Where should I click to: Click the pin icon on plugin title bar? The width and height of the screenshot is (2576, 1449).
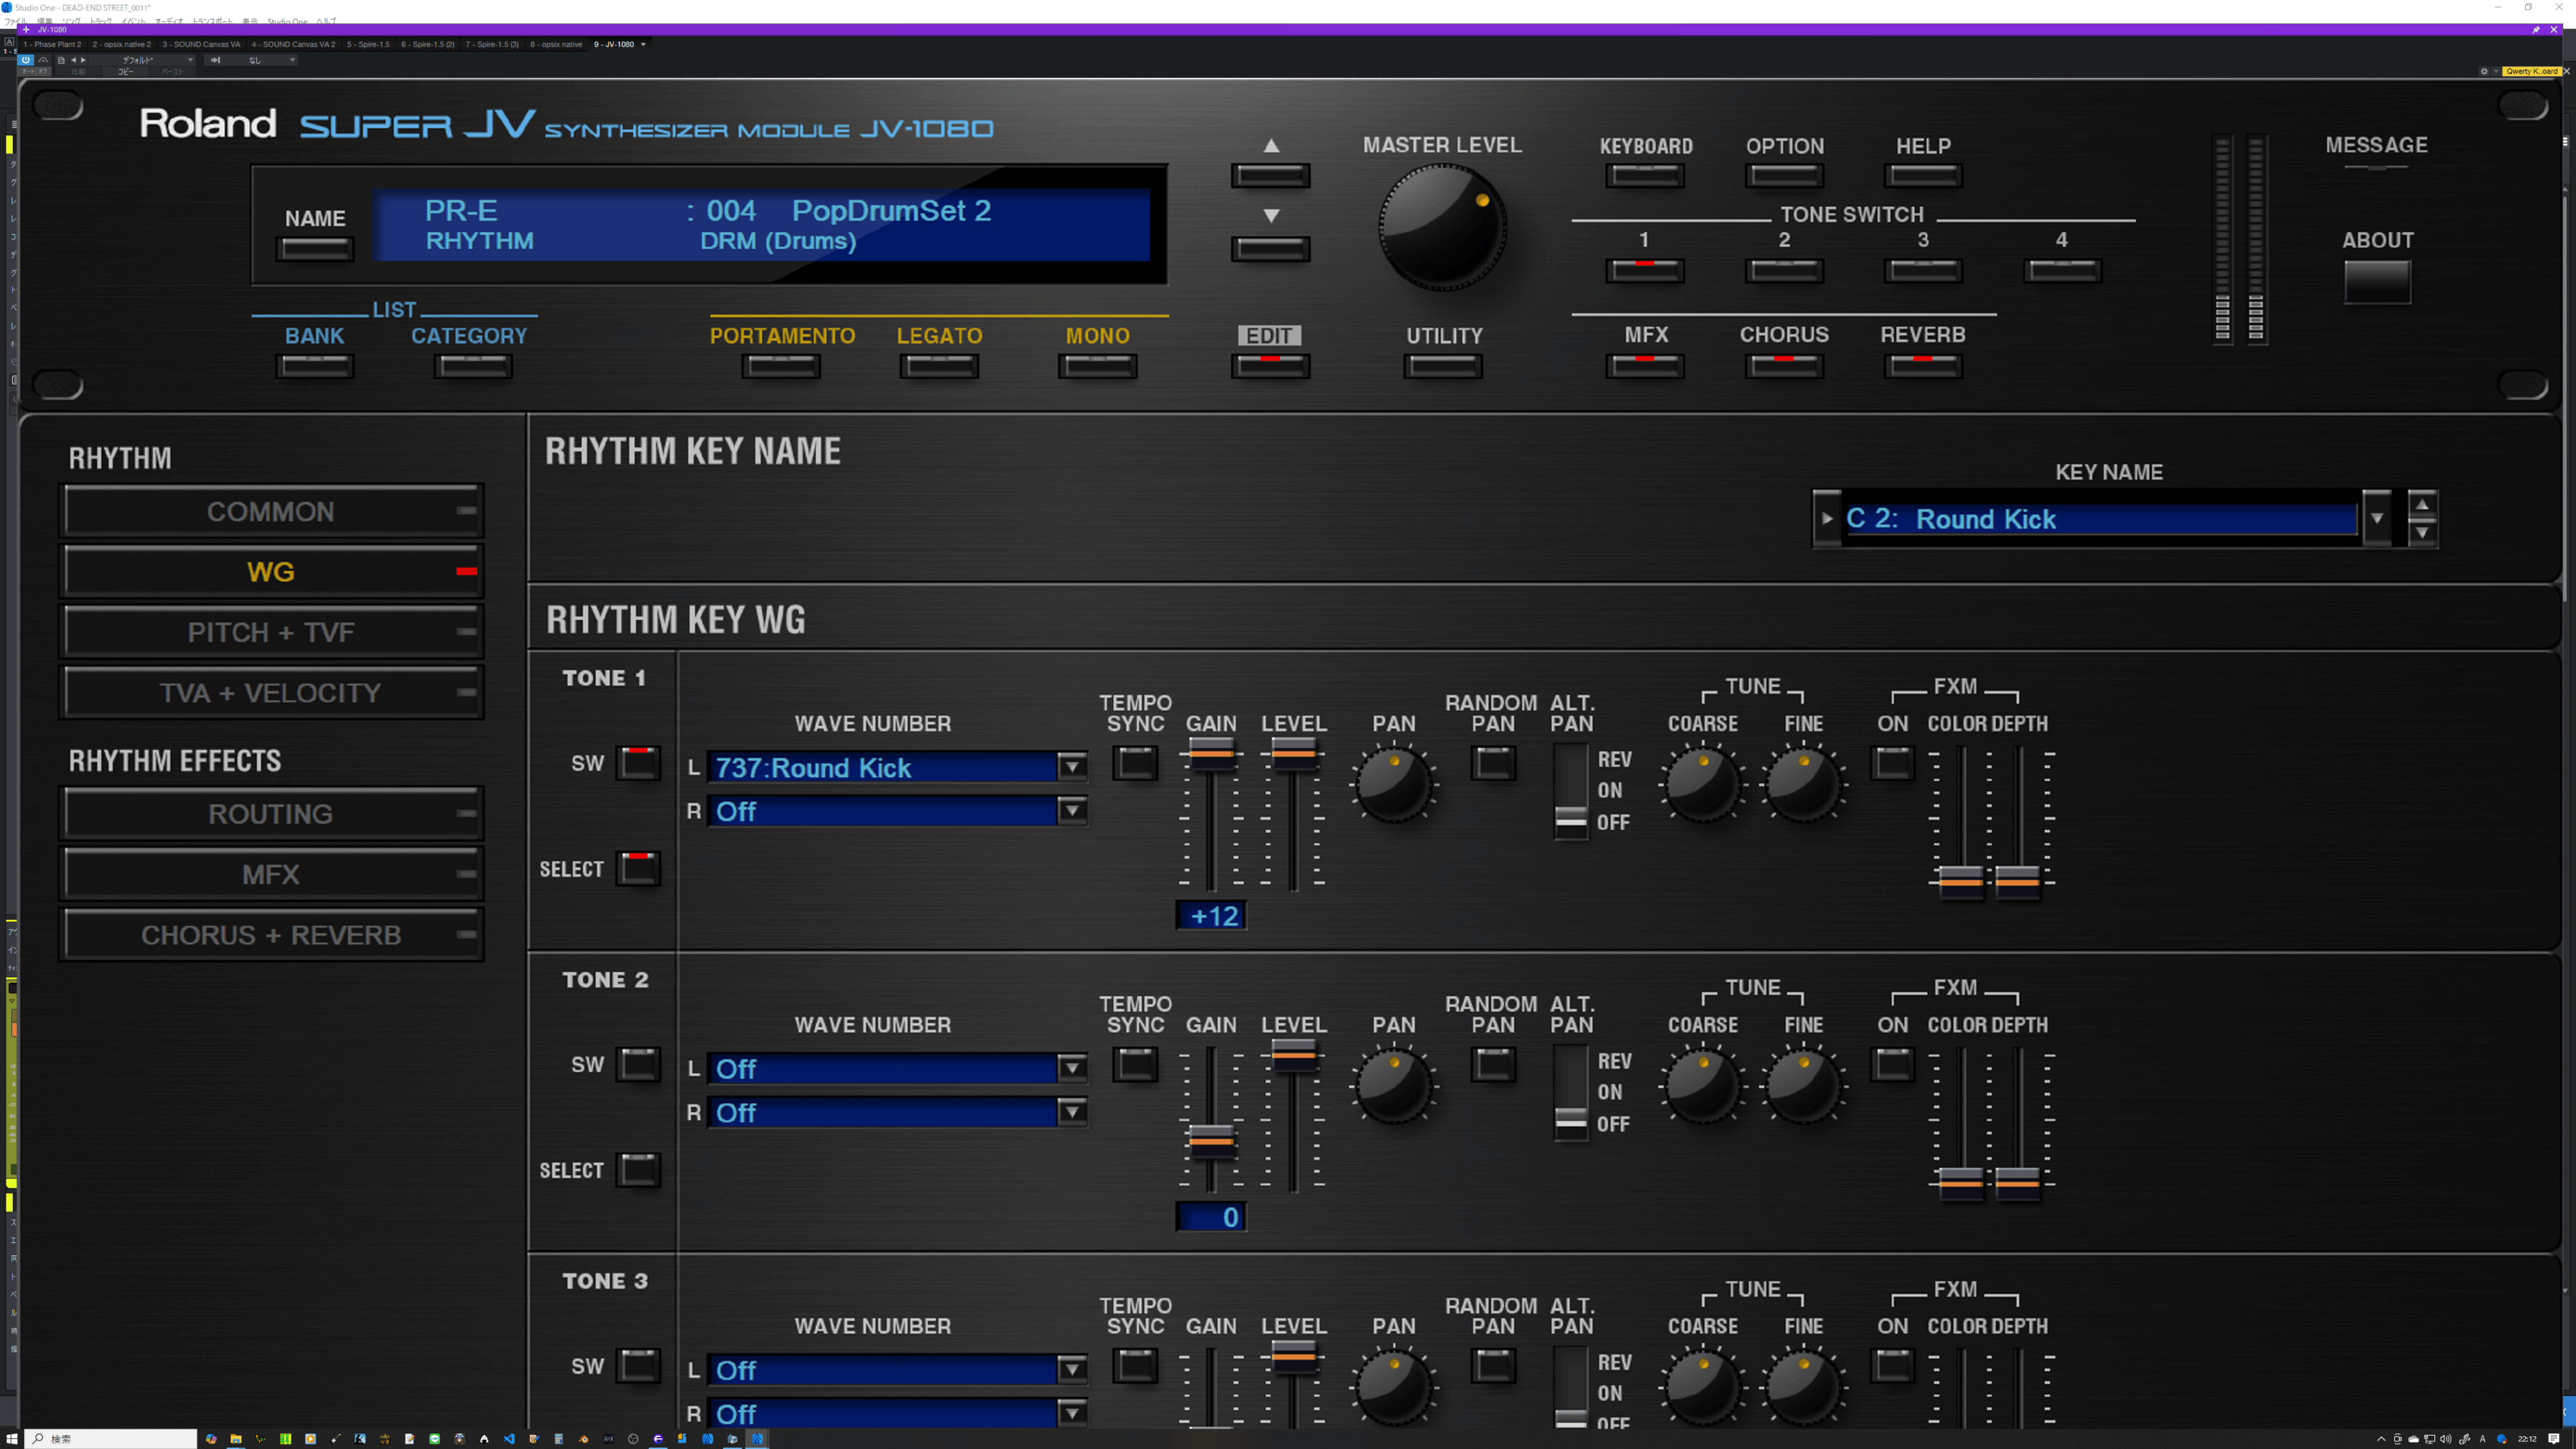tap(2536, 30)
